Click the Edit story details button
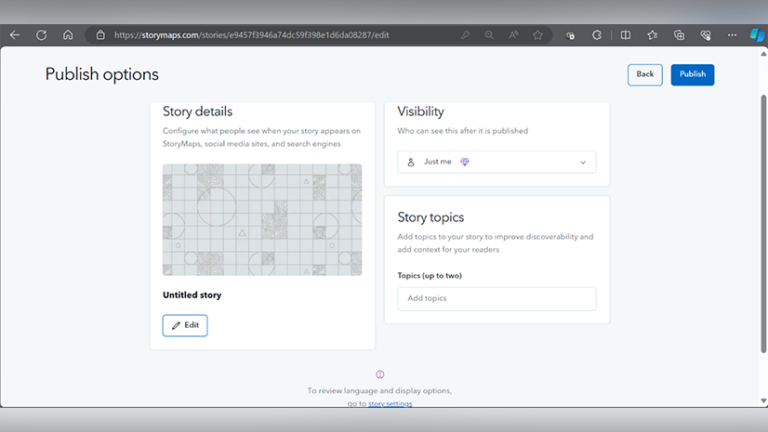 [185, 325]
